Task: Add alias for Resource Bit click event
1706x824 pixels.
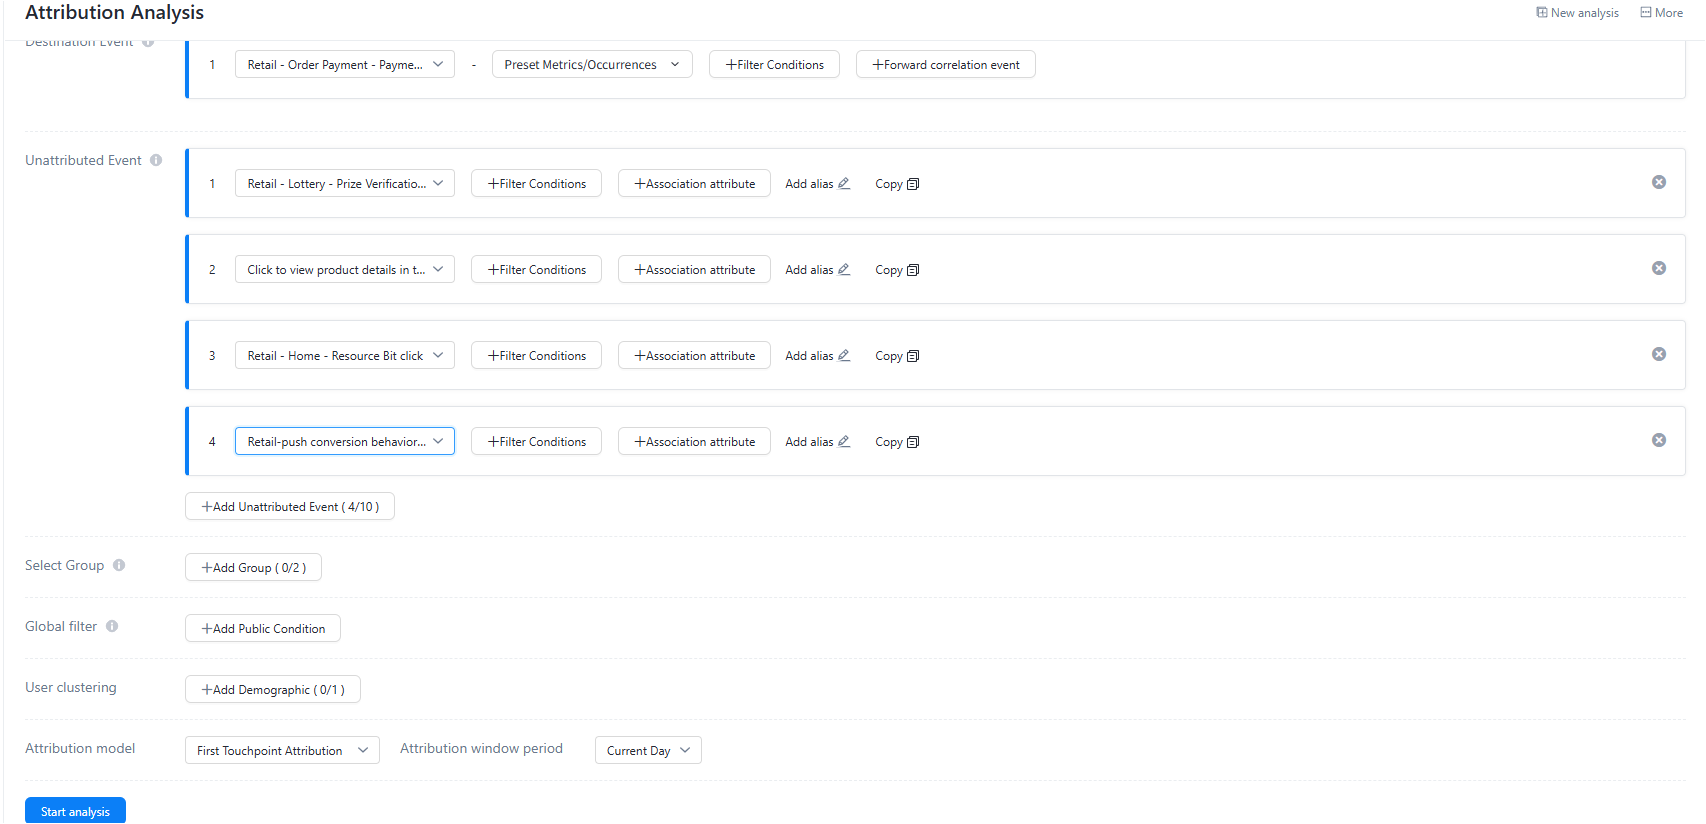Action: pyautogui.click(x=817, y=356)
